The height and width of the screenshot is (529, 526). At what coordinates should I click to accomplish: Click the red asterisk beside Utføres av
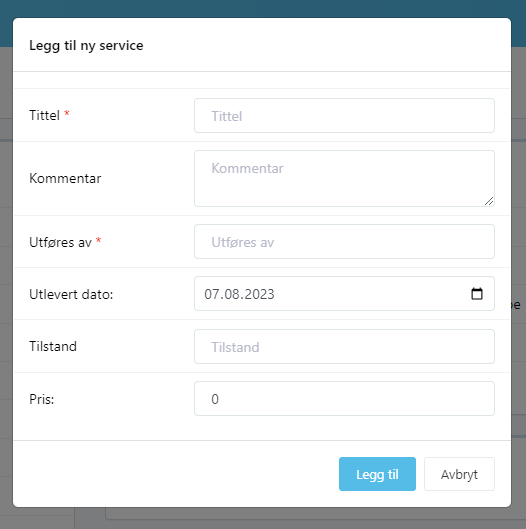point(98,240)
